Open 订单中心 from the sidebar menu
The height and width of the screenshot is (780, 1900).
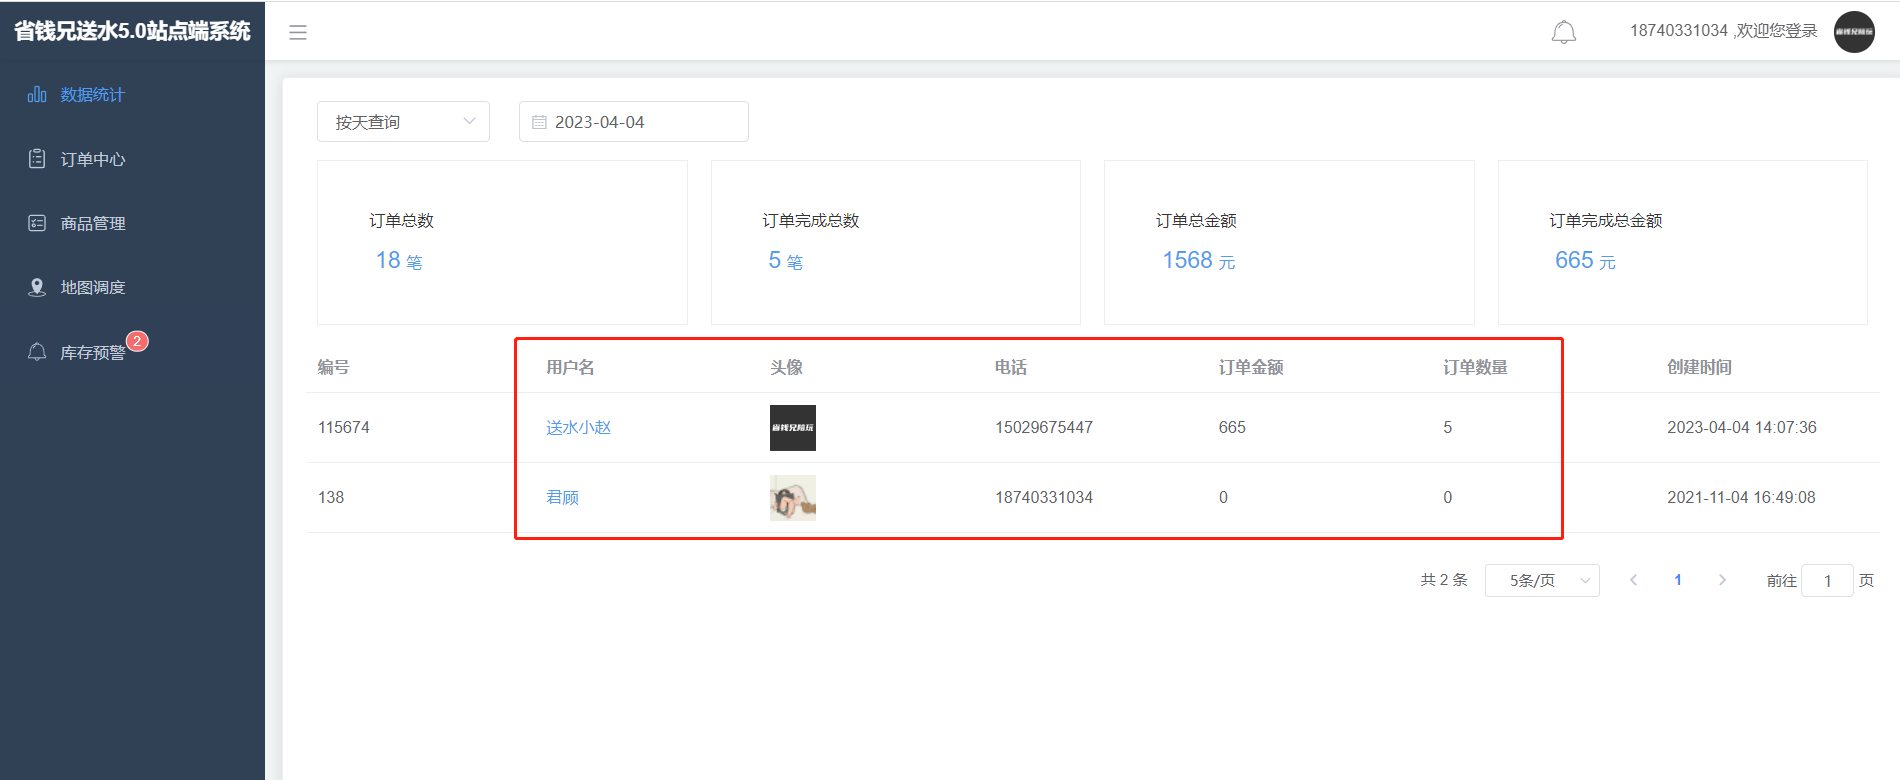point(93,159)
